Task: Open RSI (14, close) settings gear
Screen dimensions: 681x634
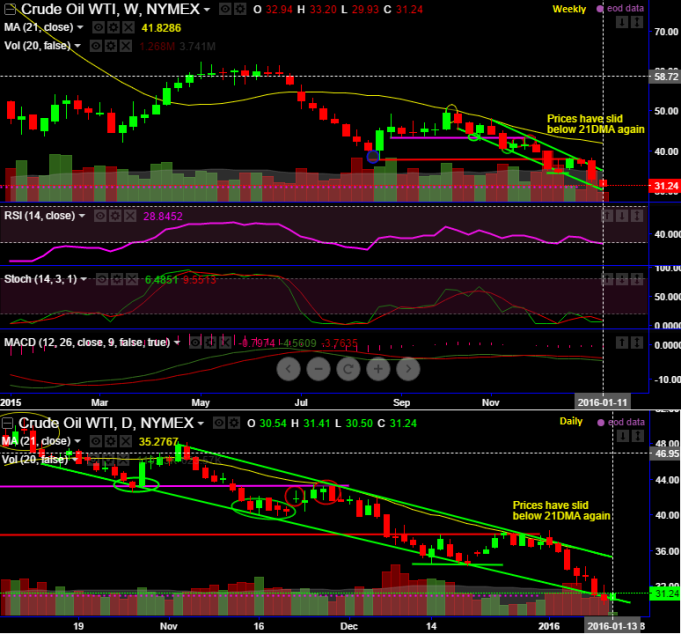Action: click(115, 216)
